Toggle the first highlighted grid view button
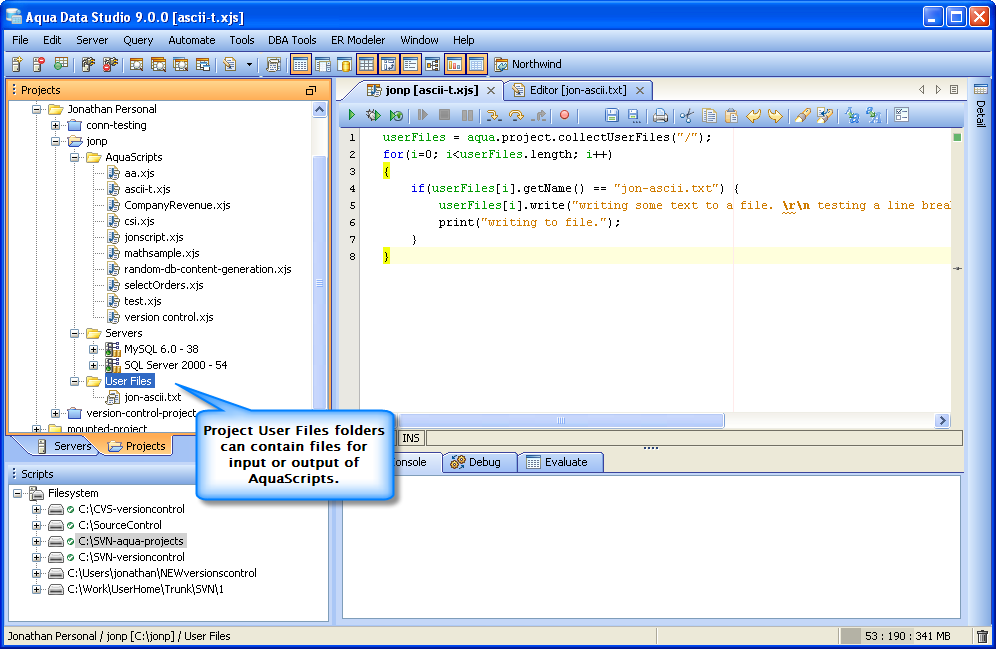This screenshot has height=649, width=996. pos(300,64)
